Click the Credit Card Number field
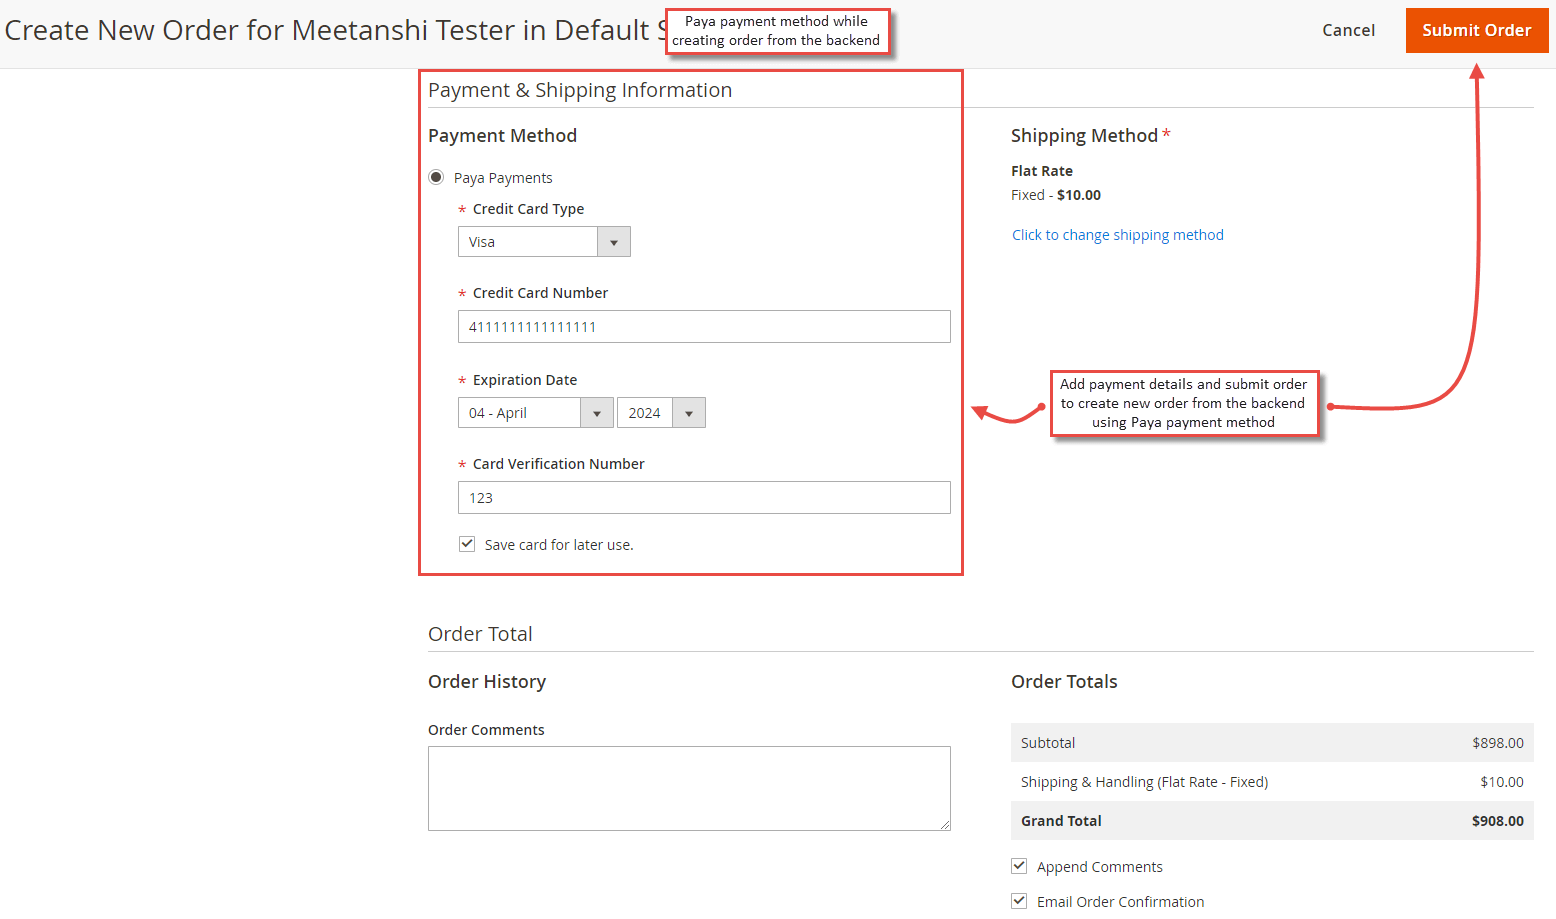1556x919 pixels. coord(704,326)
